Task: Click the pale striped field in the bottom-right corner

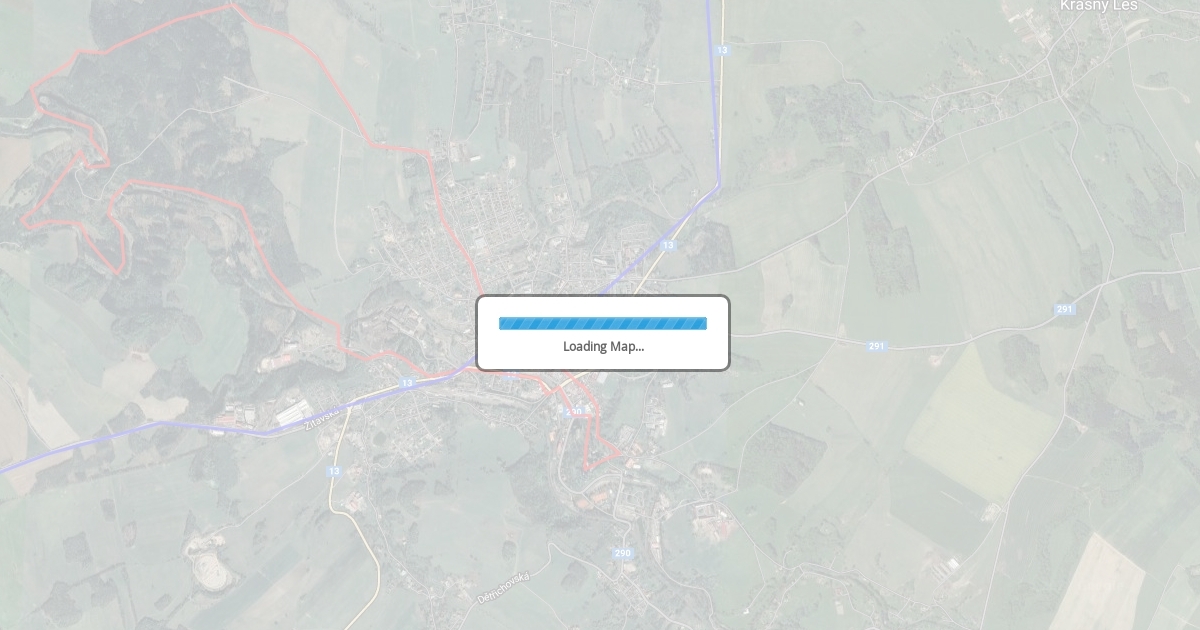Action: tap(1098, 585)
